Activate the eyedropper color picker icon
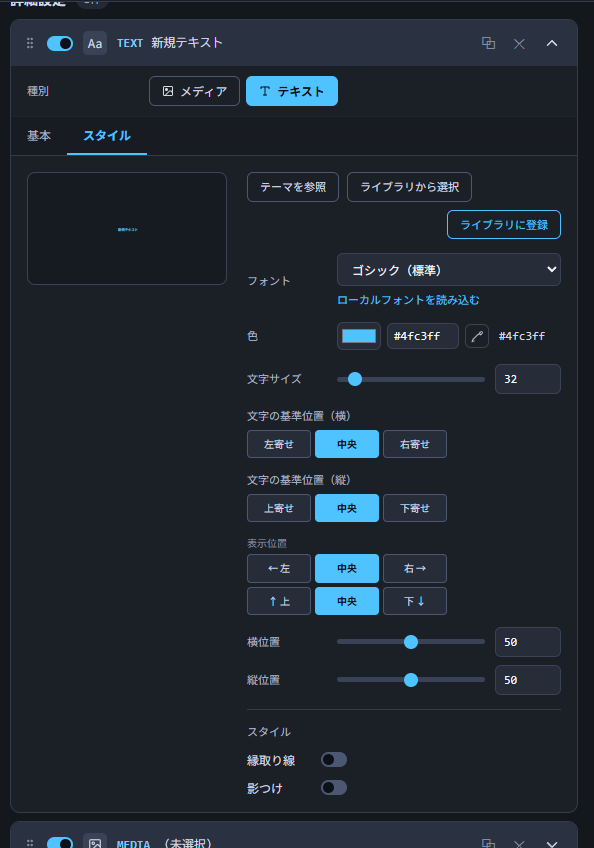This screenshot has height=848, width=594. 477,336
